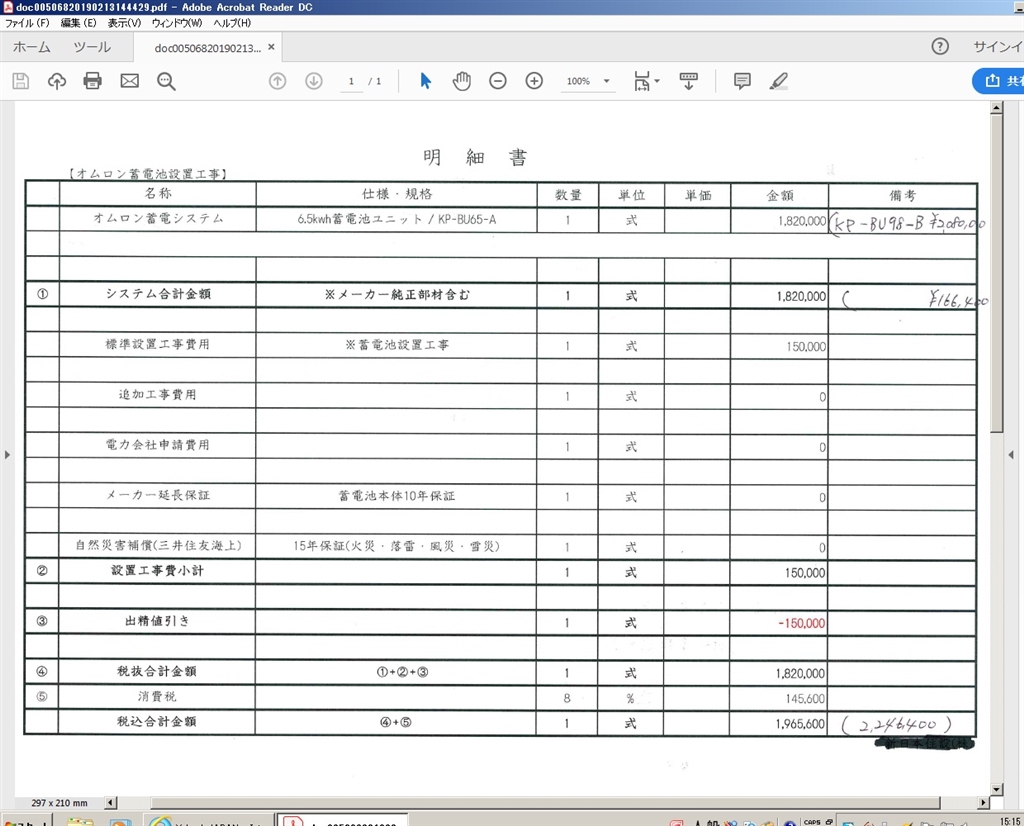Click the Save file icon
The height and width of the screenshot is (826, 1024).
point(21,81)
